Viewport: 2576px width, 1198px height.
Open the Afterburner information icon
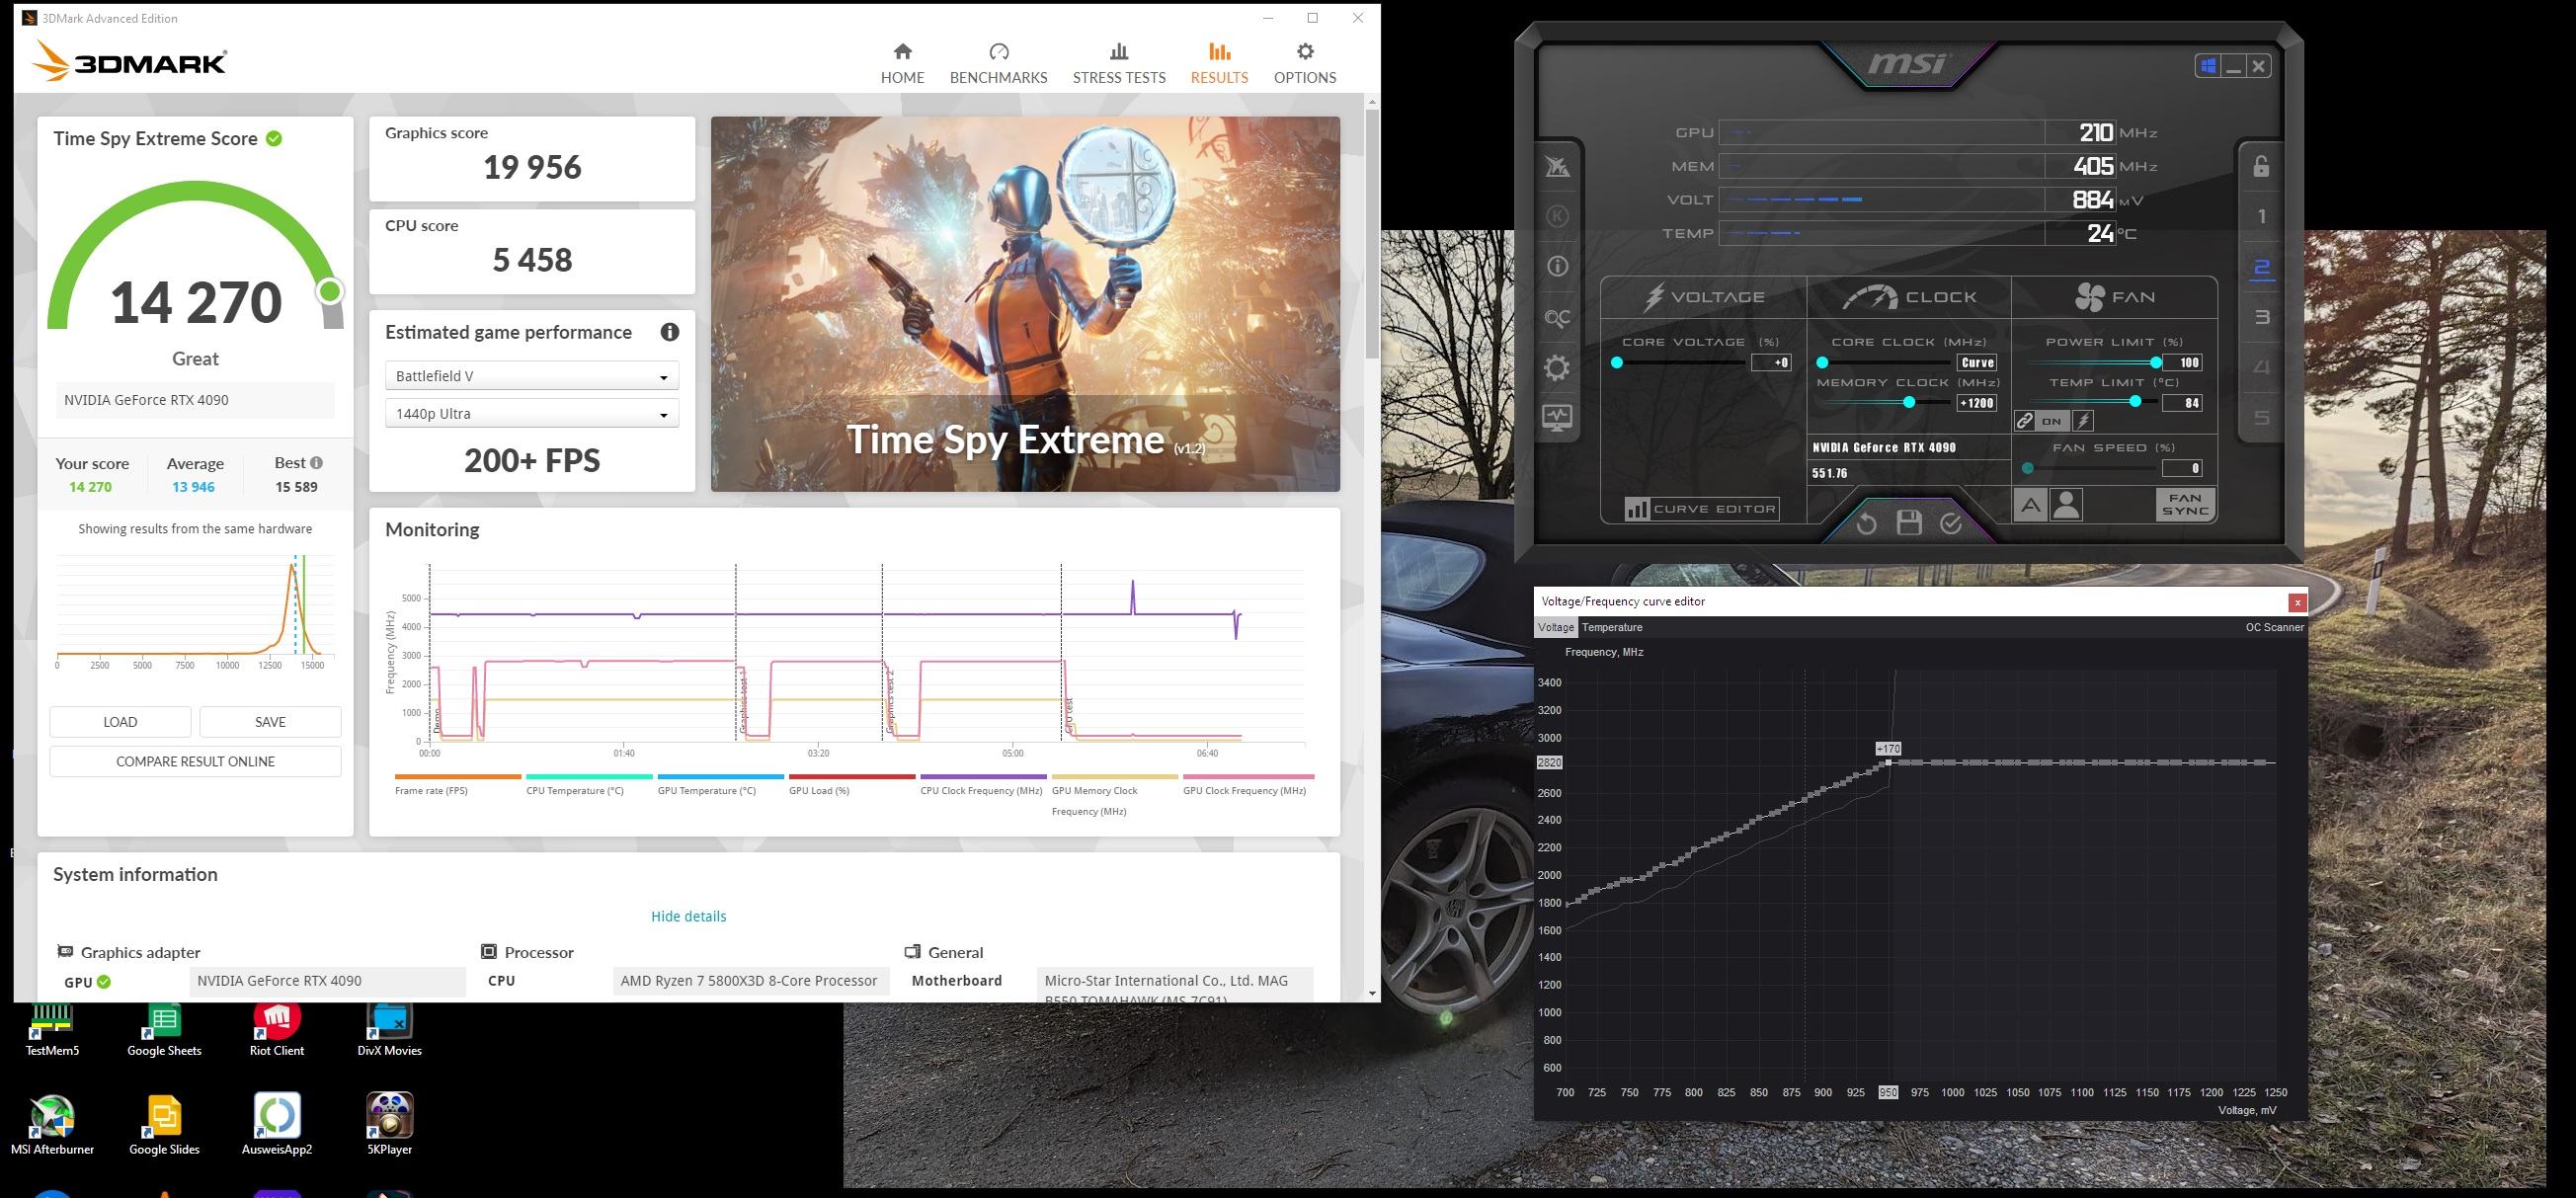(x=1557, y=267)
